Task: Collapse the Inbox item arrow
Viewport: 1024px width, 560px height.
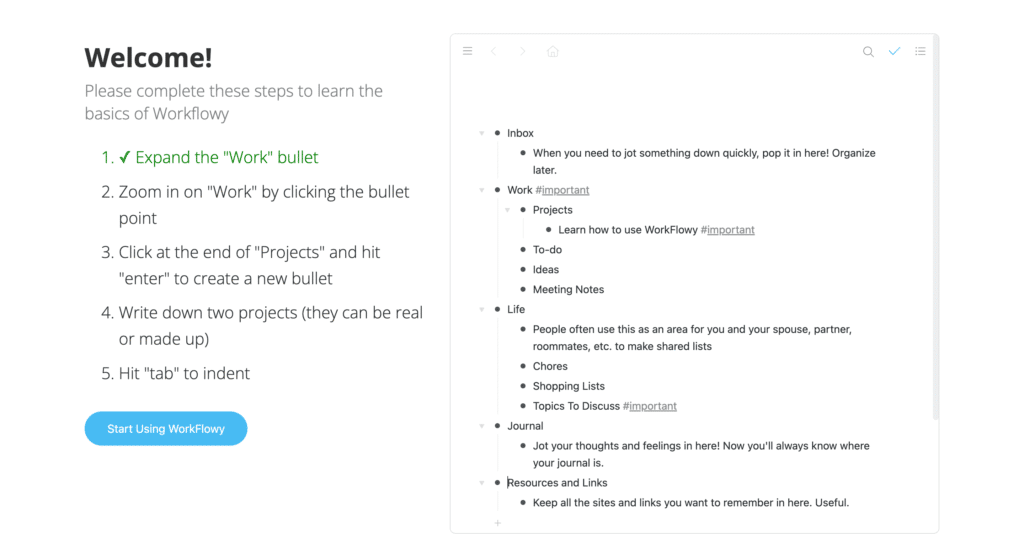Action: point(481,133)
